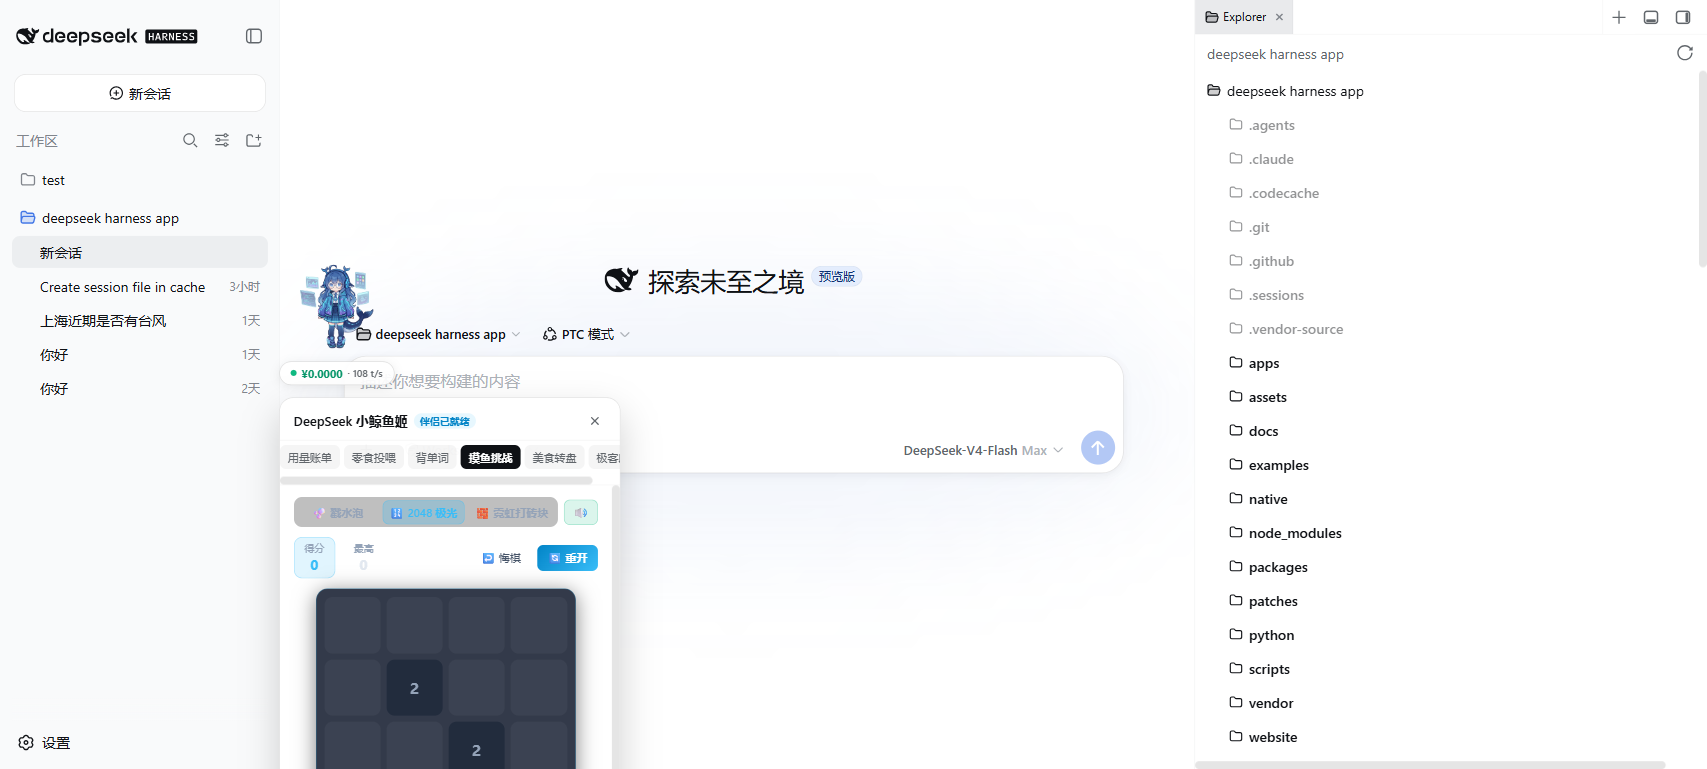The width and height of the screenshot is (1707, 769).
Task: Close the DeepSeek 小鲸鱼姬 popup
Action: [x=595, y=421]
